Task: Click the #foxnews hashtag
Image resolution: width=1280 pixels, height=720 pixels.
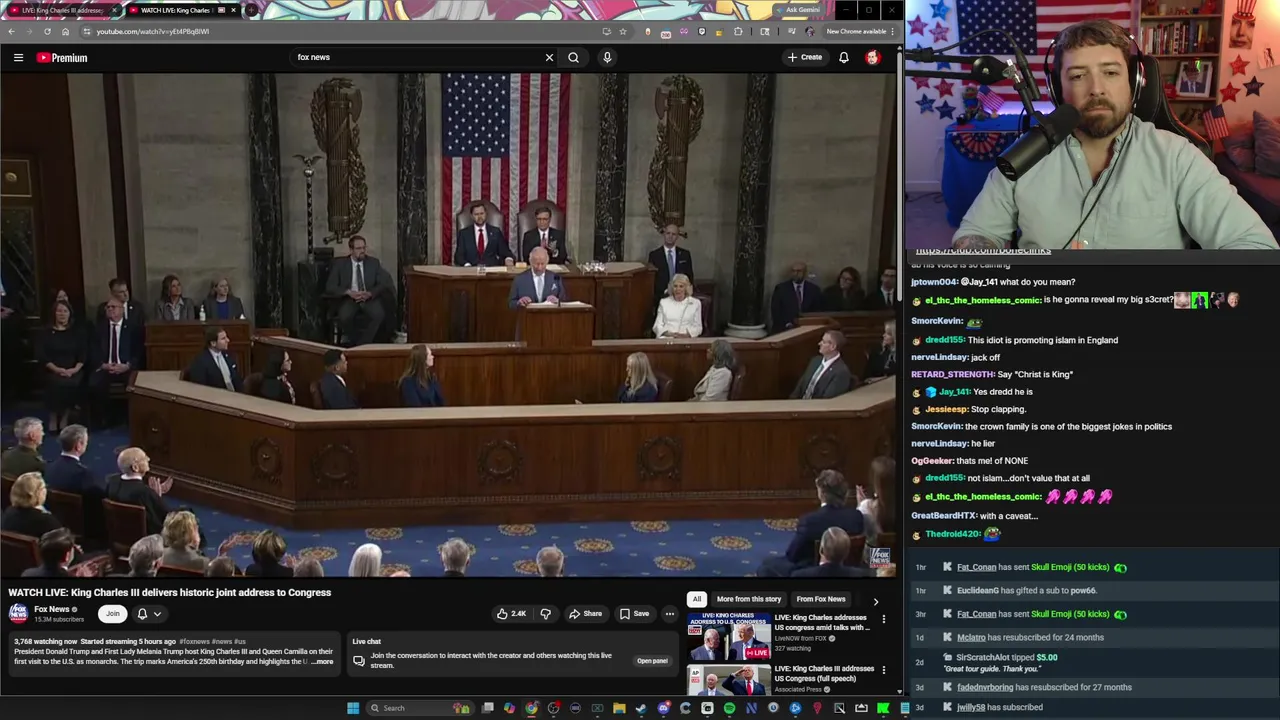Action: (x=194, y=641)
